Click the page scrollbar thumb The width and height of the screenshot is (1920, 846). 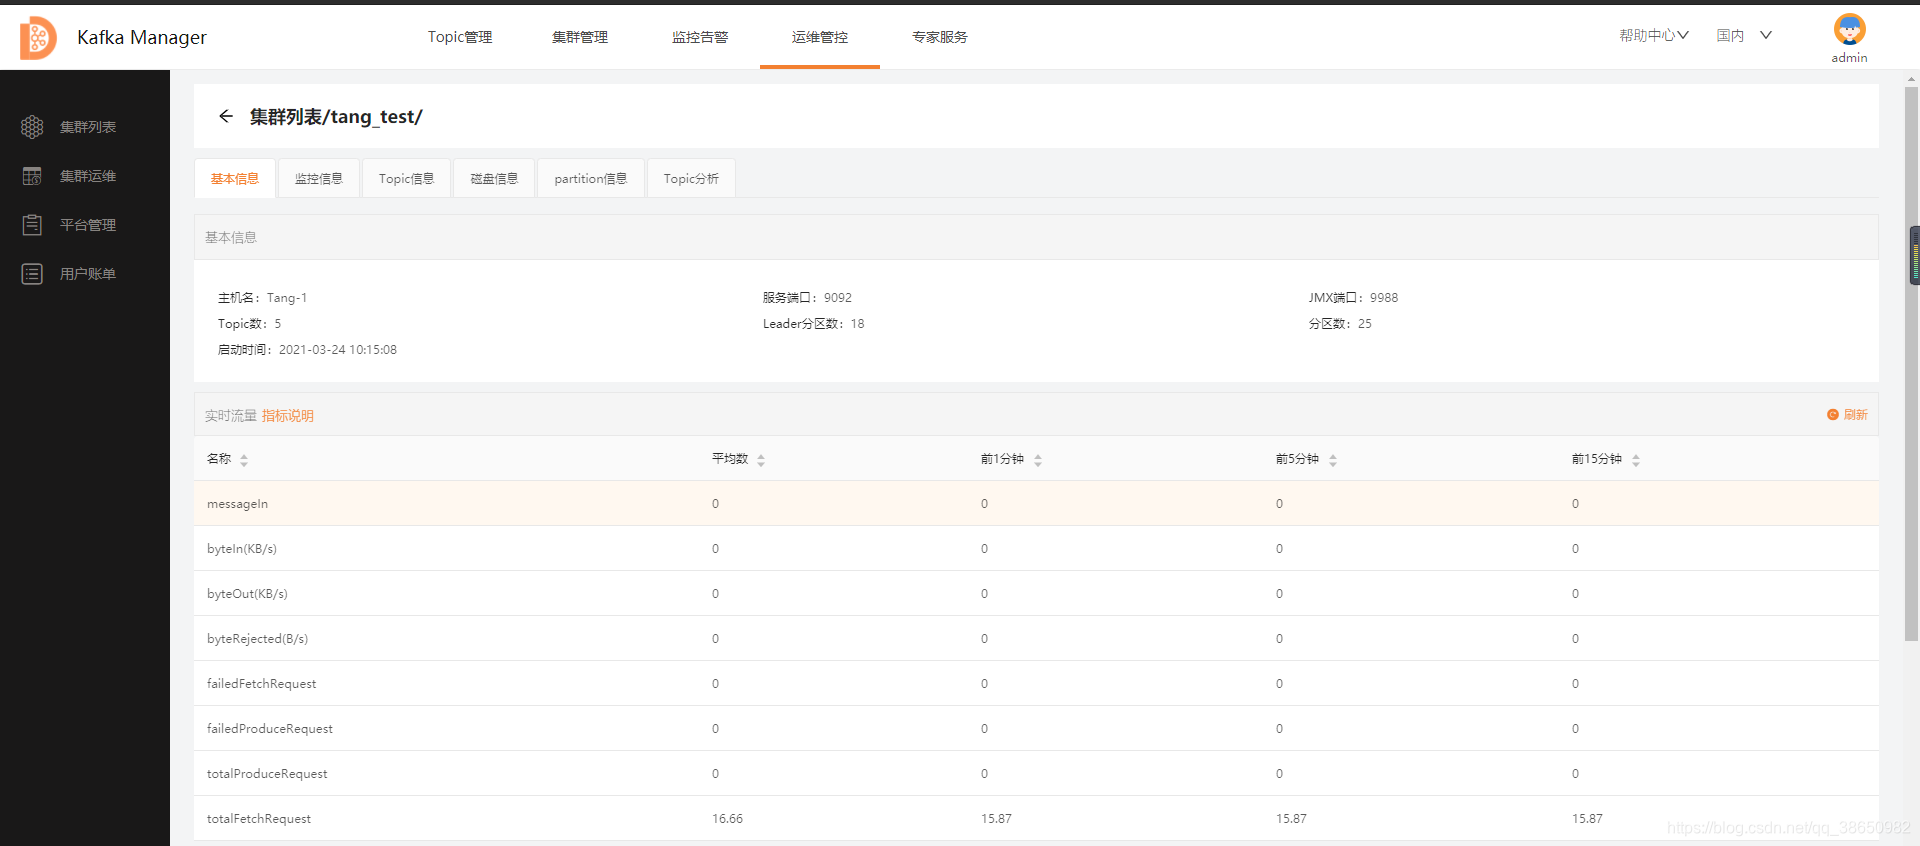(1912, 363)
